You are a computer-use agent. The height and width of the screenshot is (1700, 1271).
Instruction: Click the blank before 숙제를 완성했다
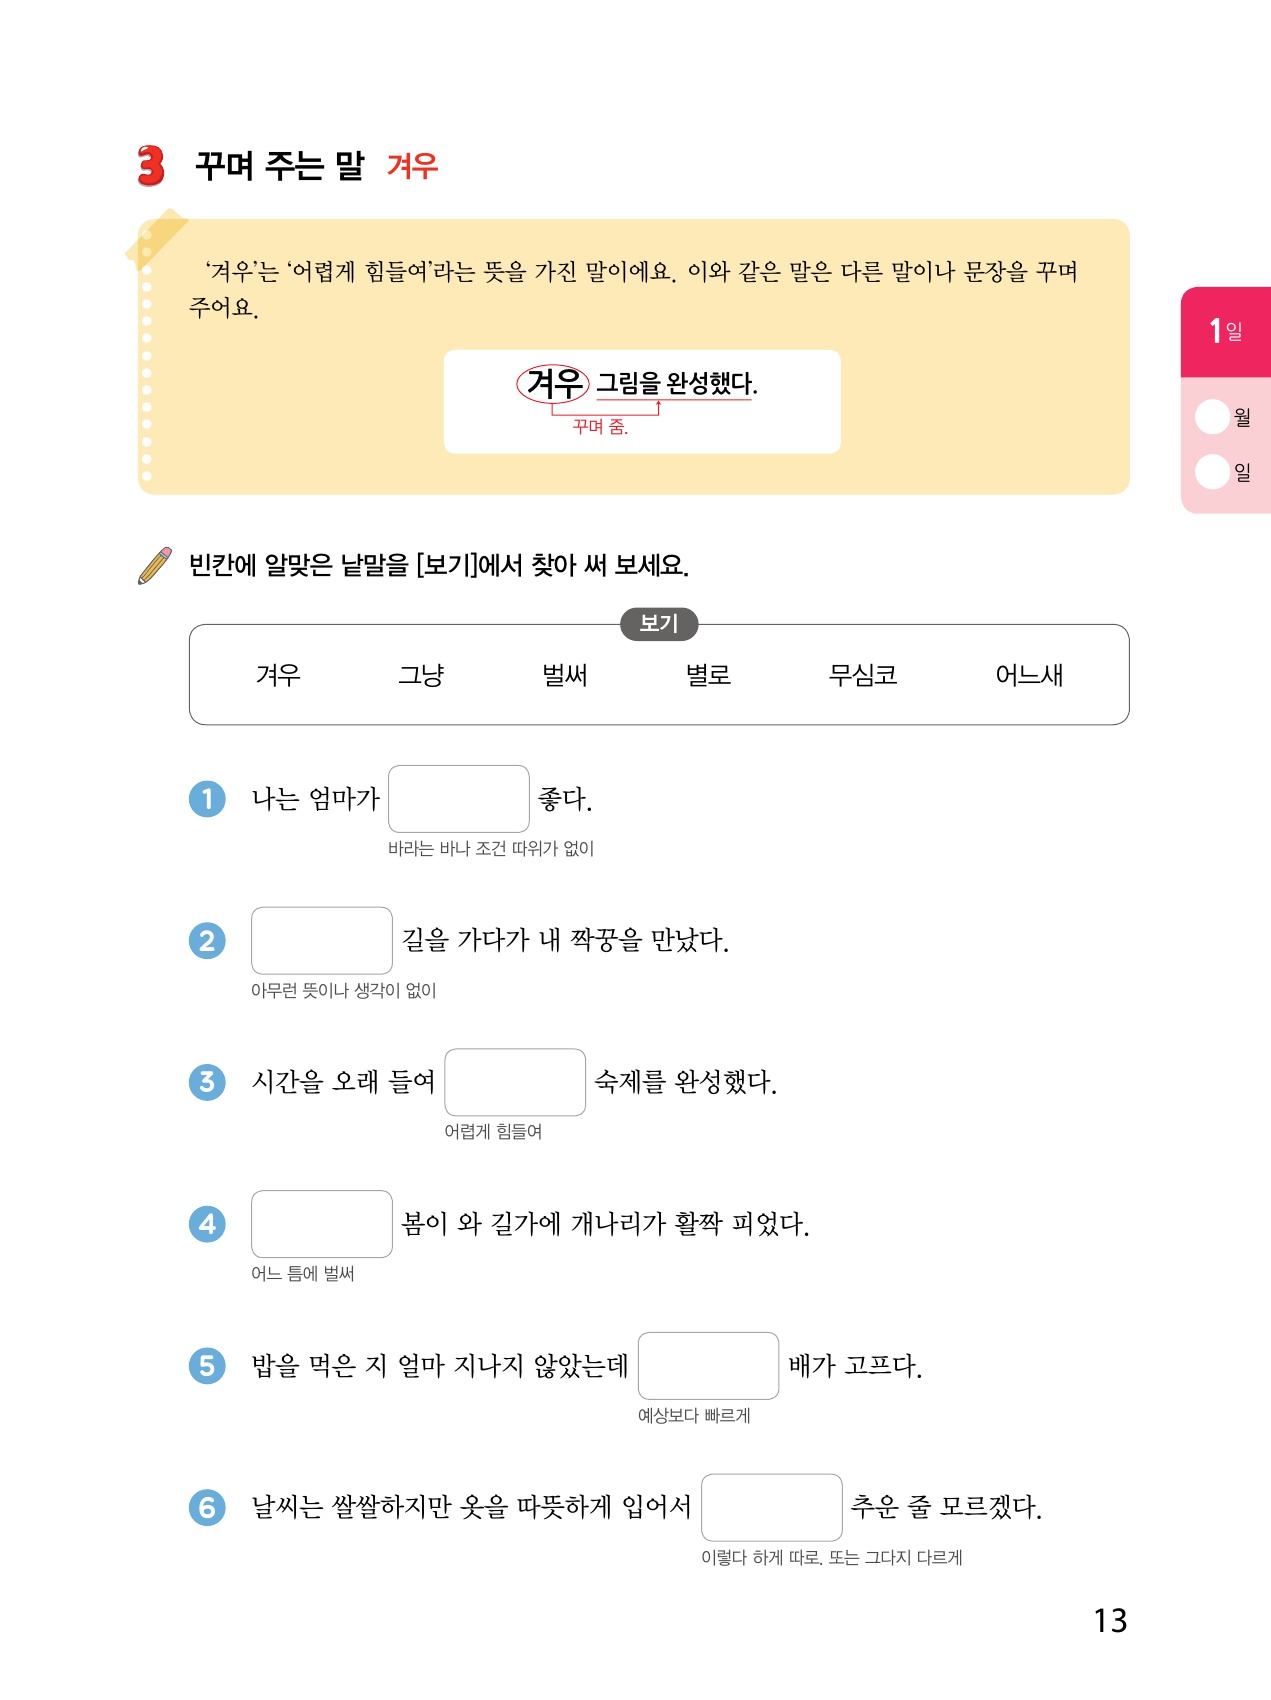coord(515,1082)
